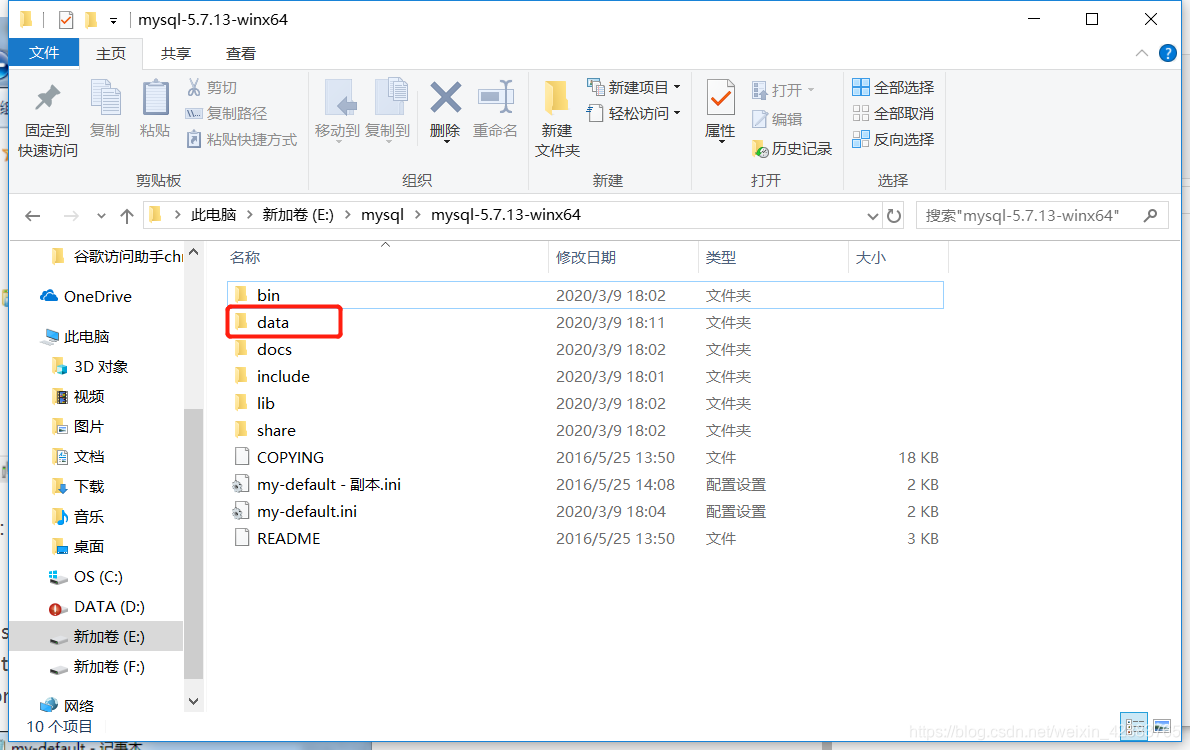
Task: Select the my-default.ini file
Action: coord(584,512)
